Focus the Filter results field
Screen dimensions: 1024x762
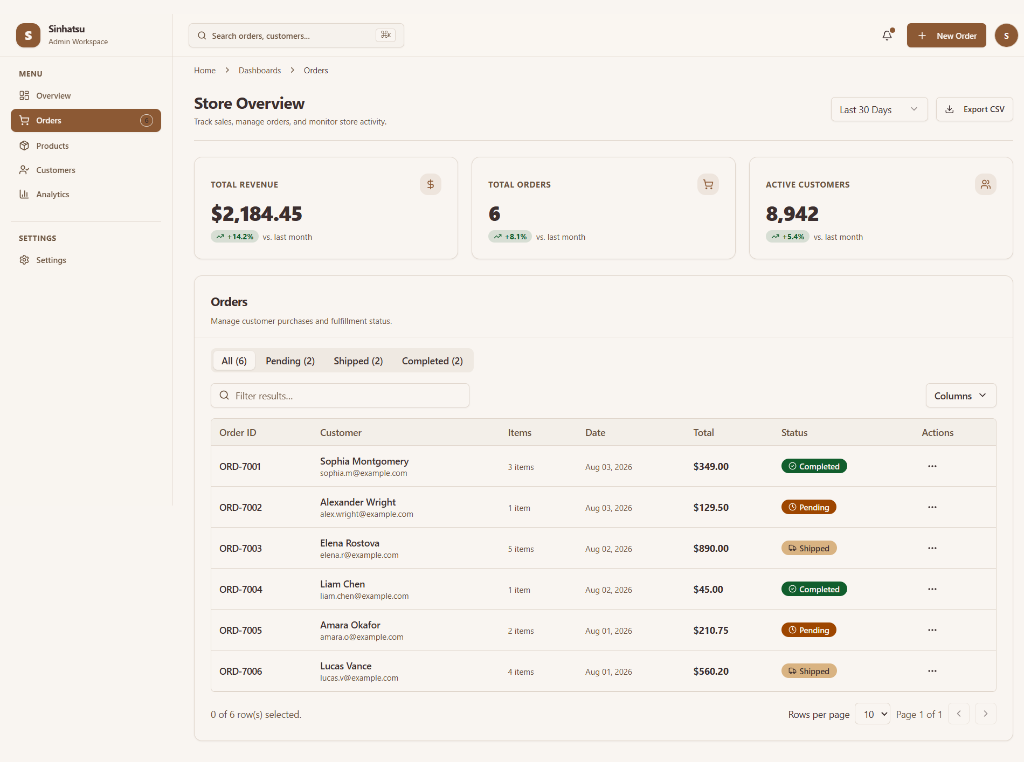pos(340,396)
